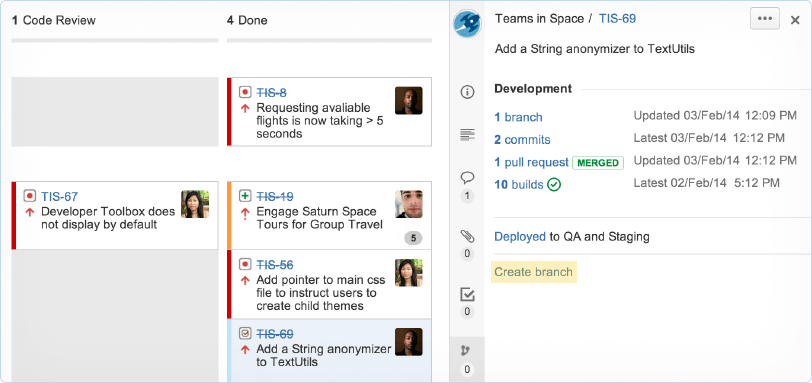Screen dimensions: 812x383
Task: Click the comments count badge showing 1
Action: (x=467, y=196)
